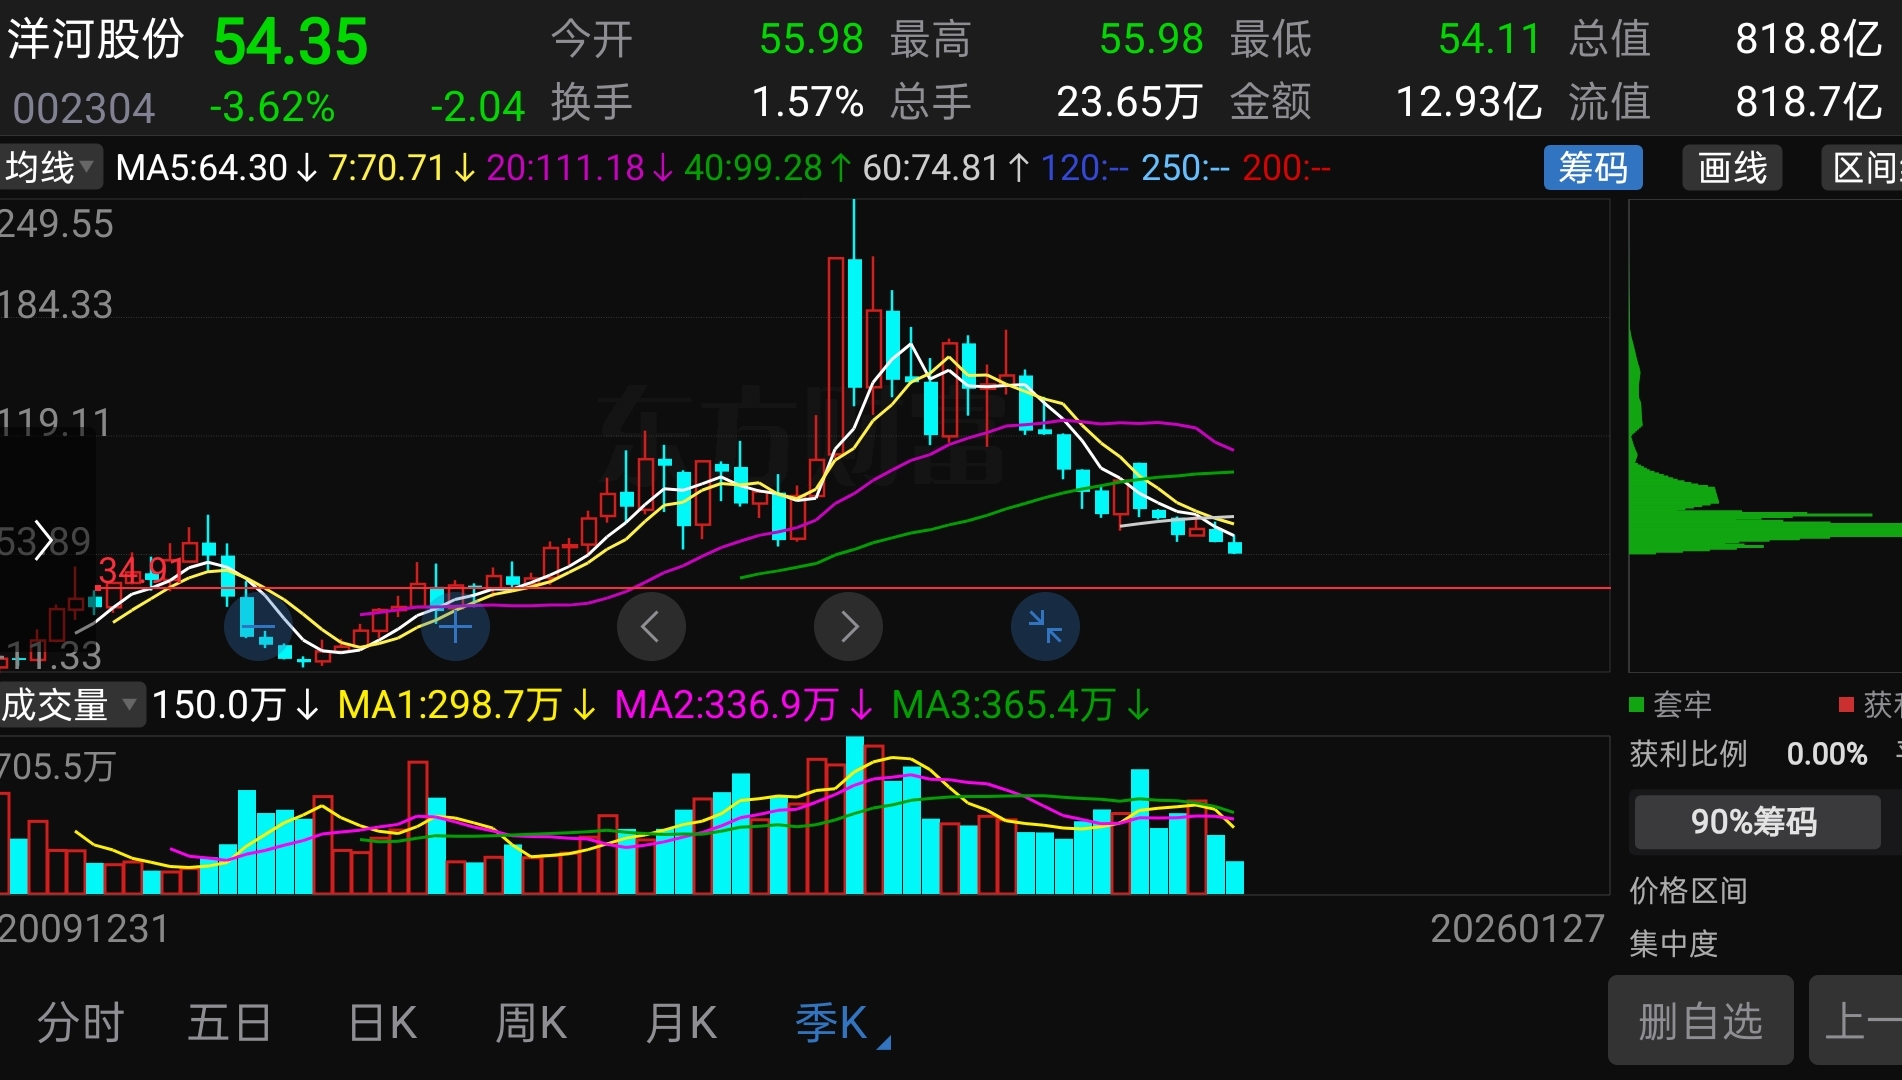
Task: Click the MA3:365.4万 volume label
Action: click(1021, 705)
